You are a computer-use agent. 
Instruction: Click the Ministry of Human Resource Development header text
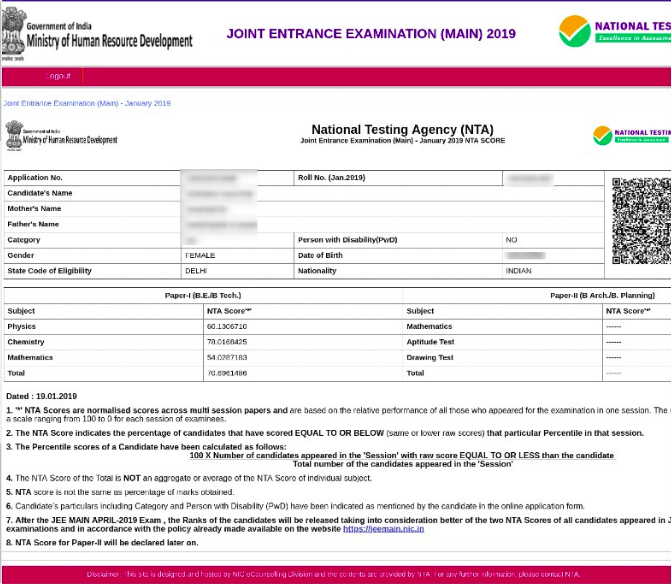110,41
